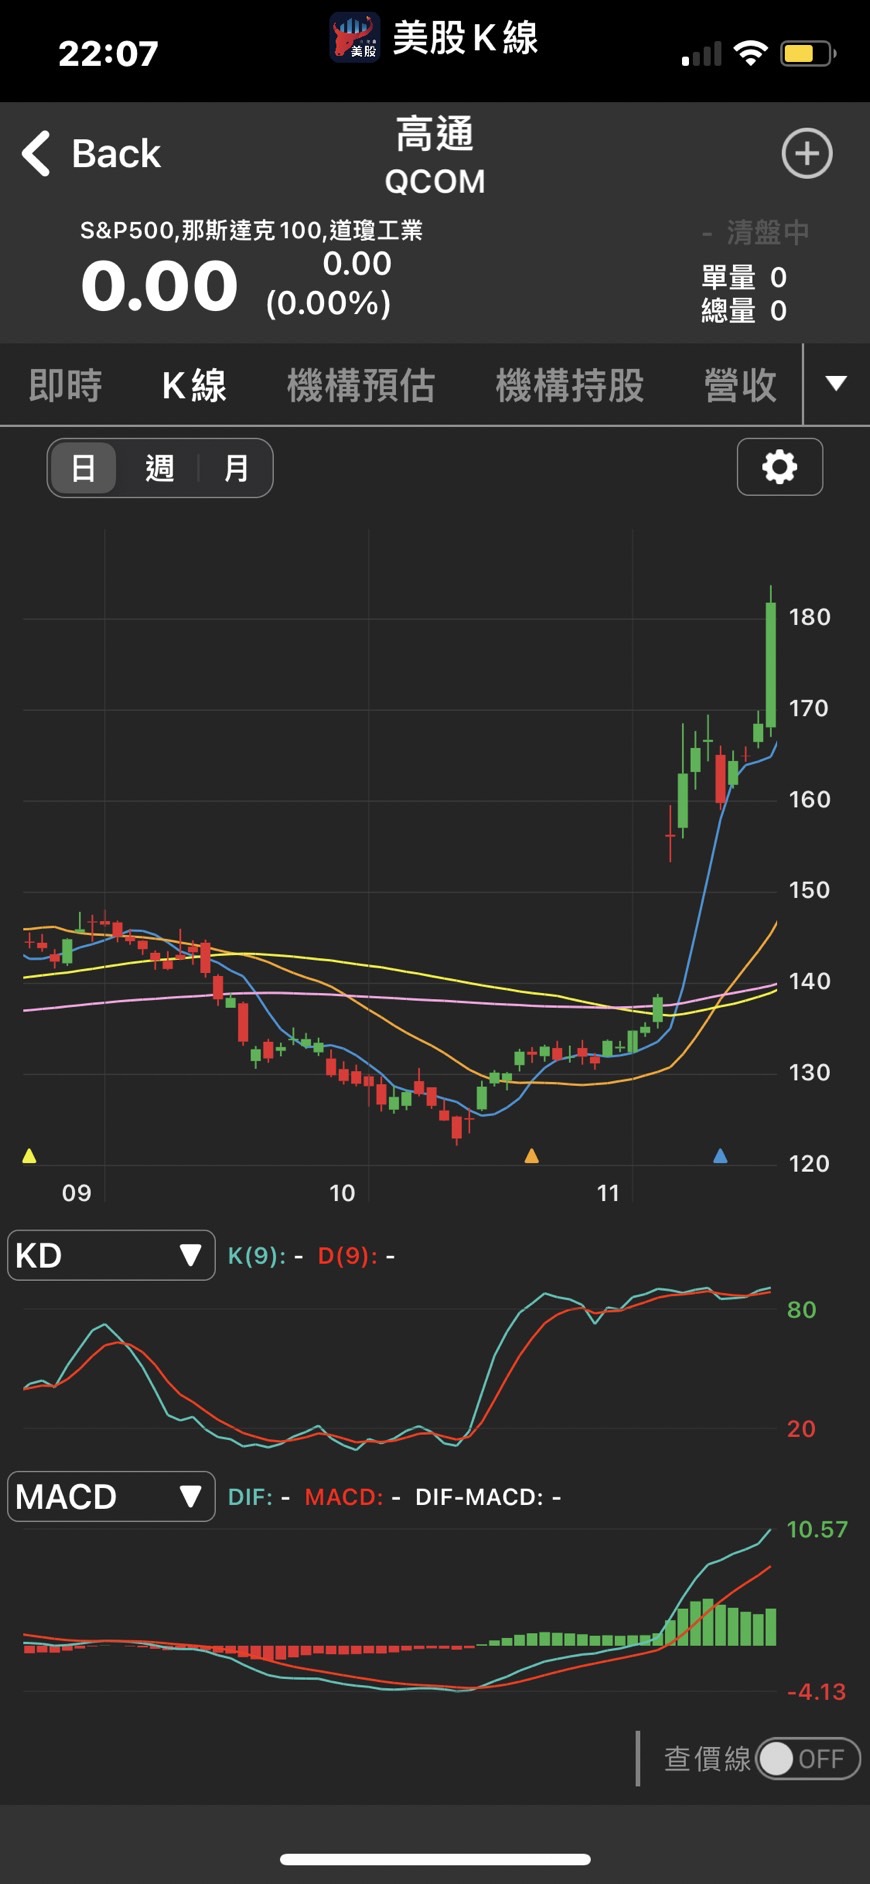The height and width of the screenshot is (1884, 870).
Task: Open the KD indicator dropdown
Action: point(111,1255)
